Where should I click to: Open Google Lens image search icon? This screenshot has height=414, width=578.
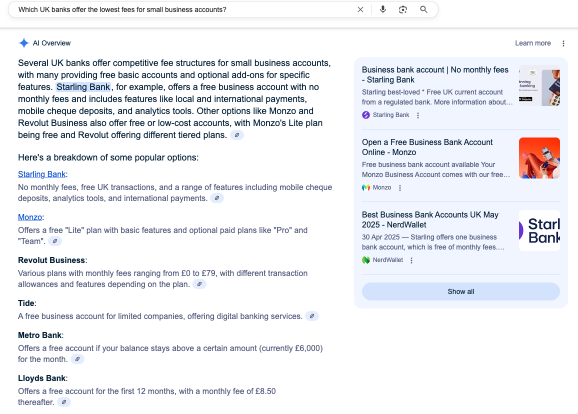point(403,10)
